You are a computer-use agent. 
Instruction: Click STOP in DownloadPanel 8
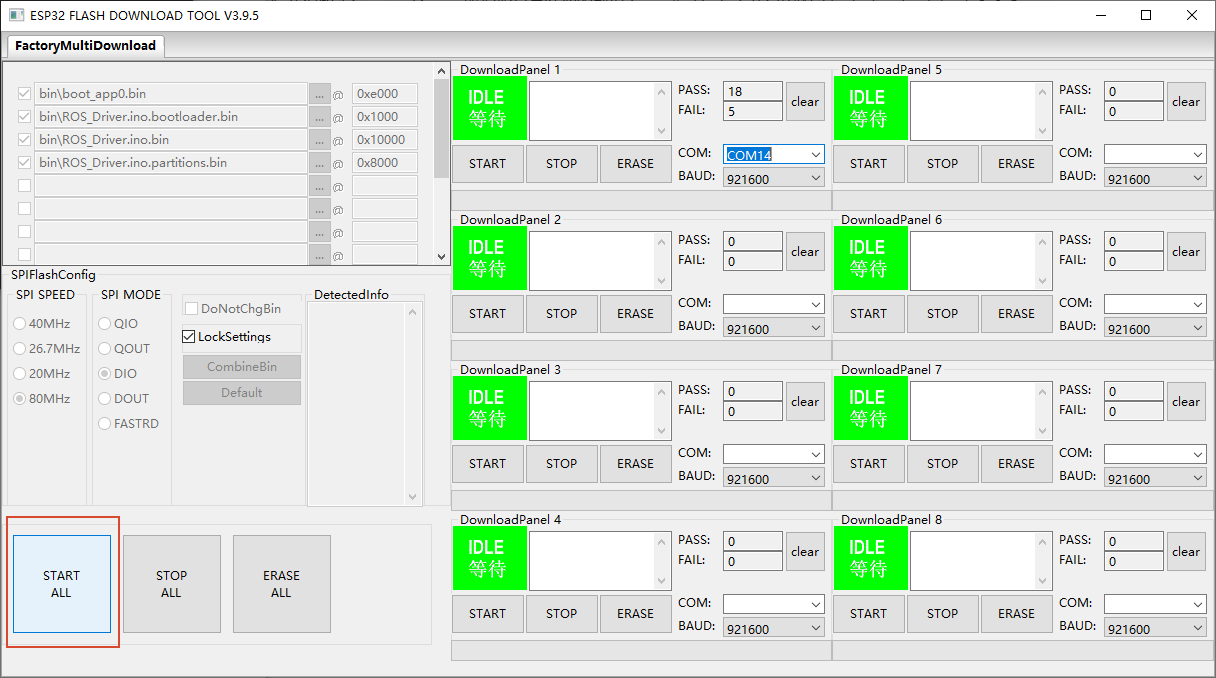coord(942,614)
